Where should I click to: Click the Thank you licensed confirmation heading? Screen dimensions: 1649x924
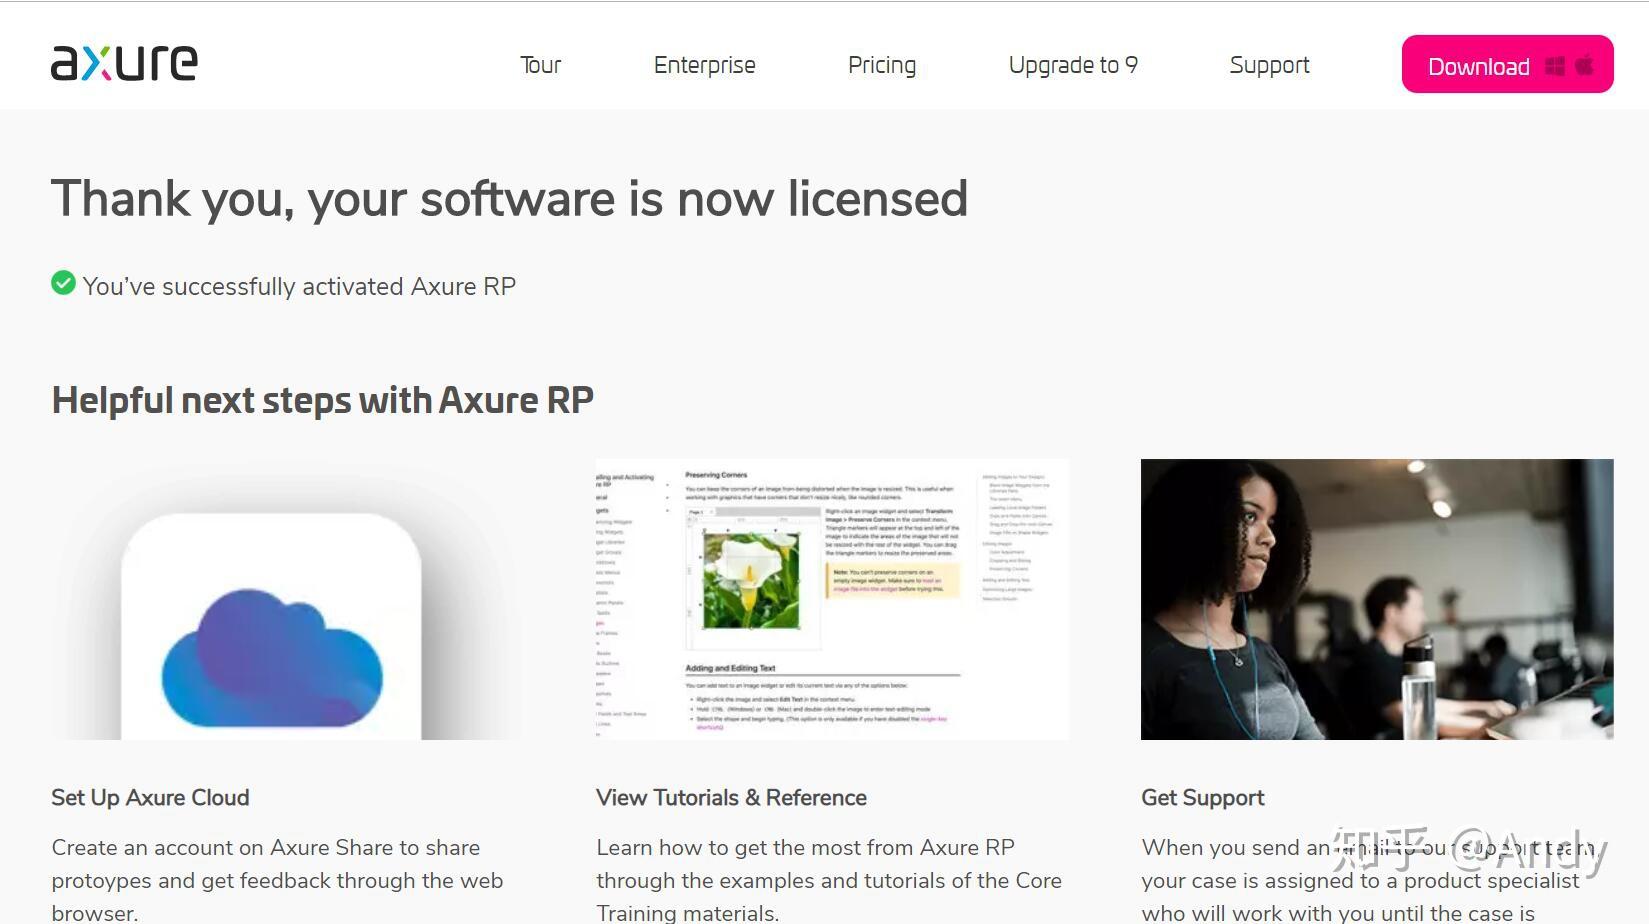pyautogui.click(x=509, y=199)
